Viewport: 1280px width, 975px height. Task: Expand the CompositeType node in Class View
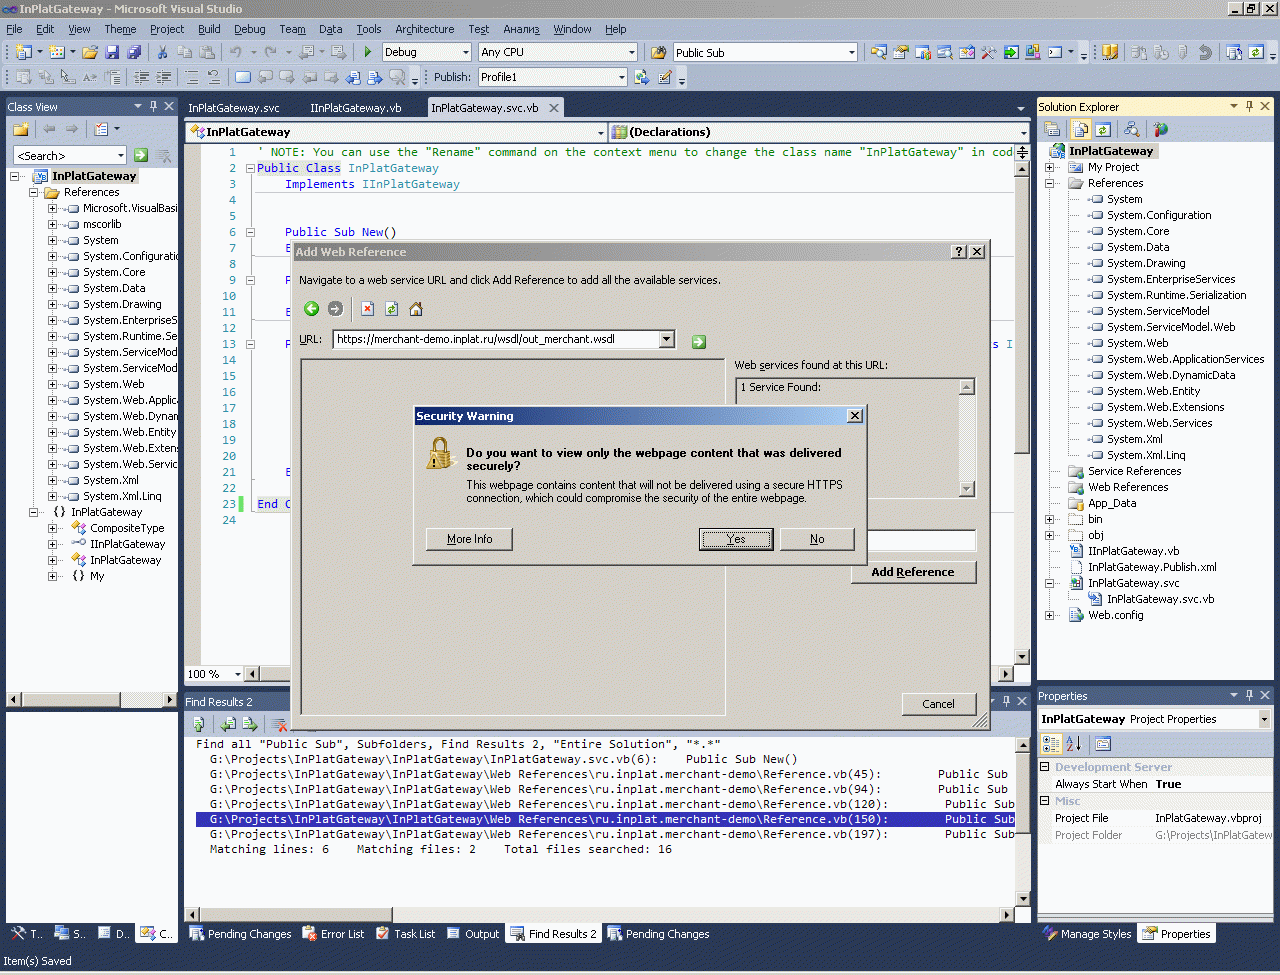pyautogui.click(x=52, y=528)
